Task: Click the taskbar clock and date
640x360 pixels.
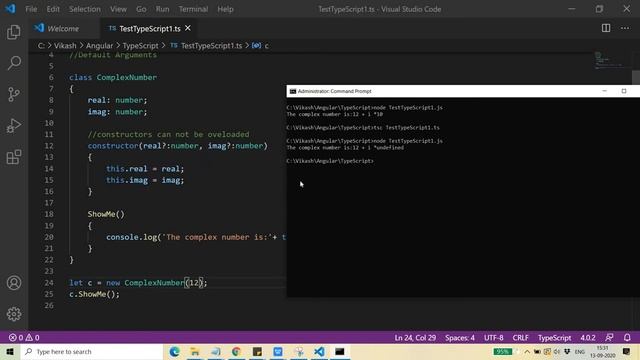Action: click(x=602, y=351)
